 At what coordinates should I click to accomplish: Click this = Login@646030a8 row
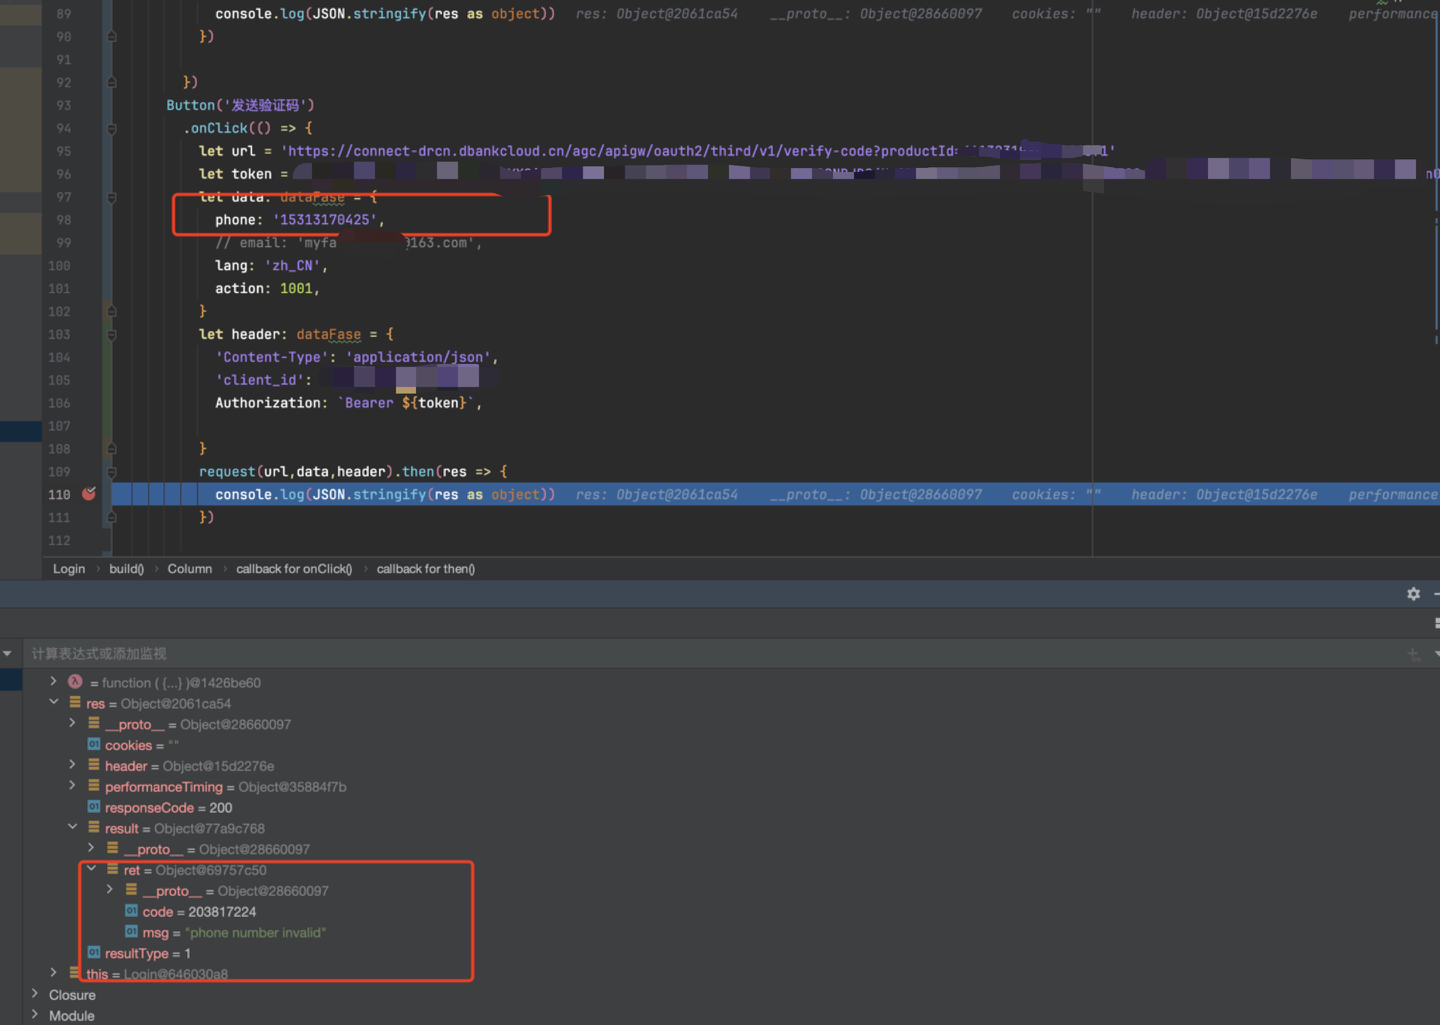coord(157,973)
